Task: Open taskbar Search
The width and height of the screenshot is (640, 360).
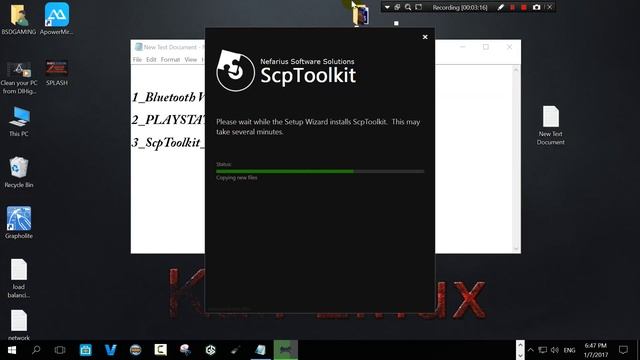Action: [36, 350]
